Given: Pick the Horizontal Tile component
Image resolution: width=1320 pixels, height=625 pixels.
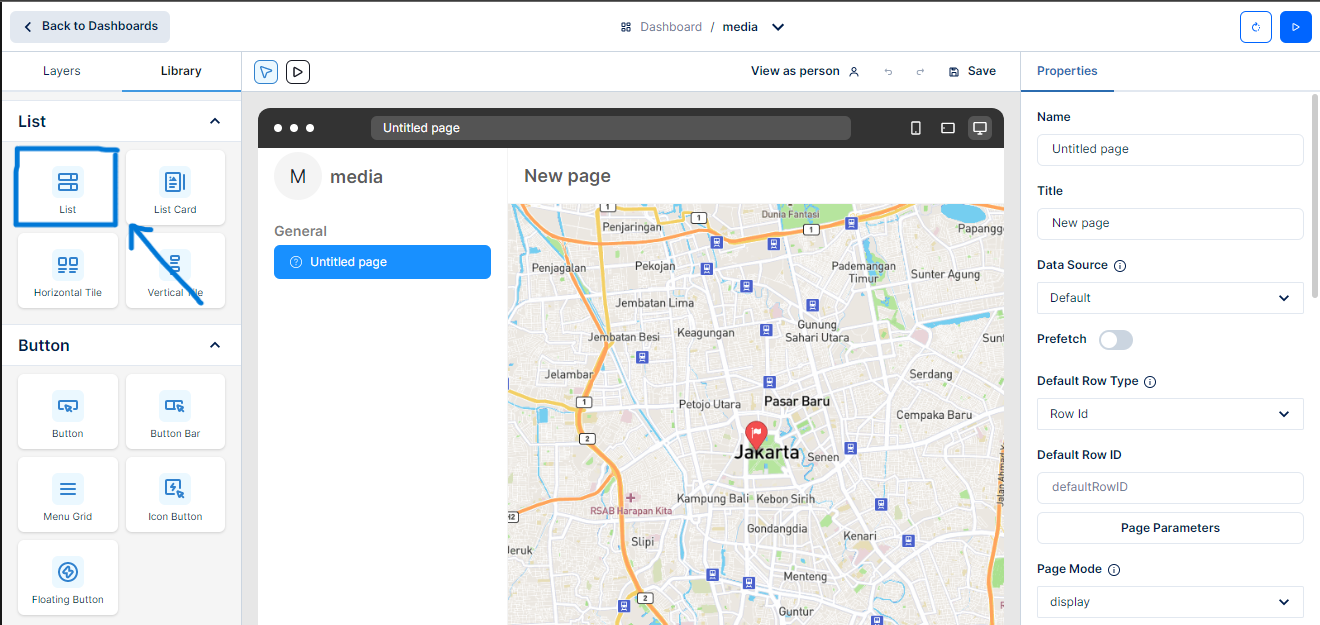Looking at the screenshot, I should 68,271.
